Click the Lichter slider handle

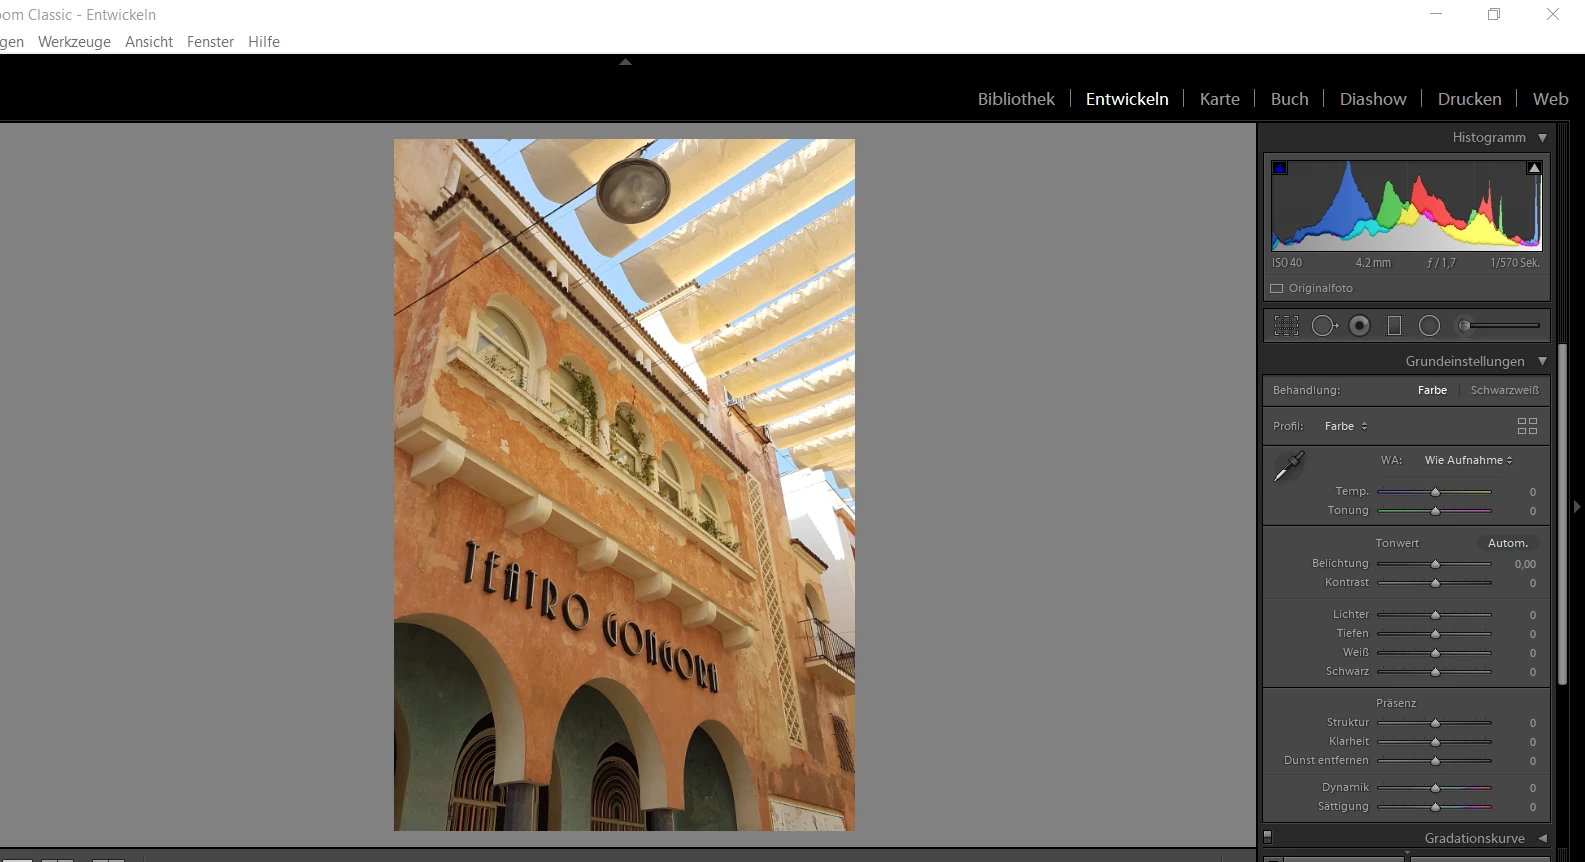[1435, 615]
